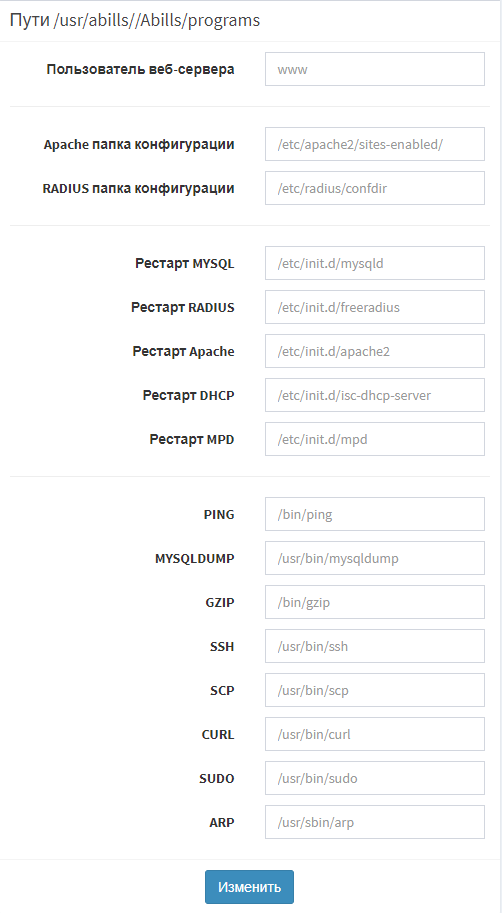
Task: Click the MYSQLDUMP path input
Action: [374, 558]
